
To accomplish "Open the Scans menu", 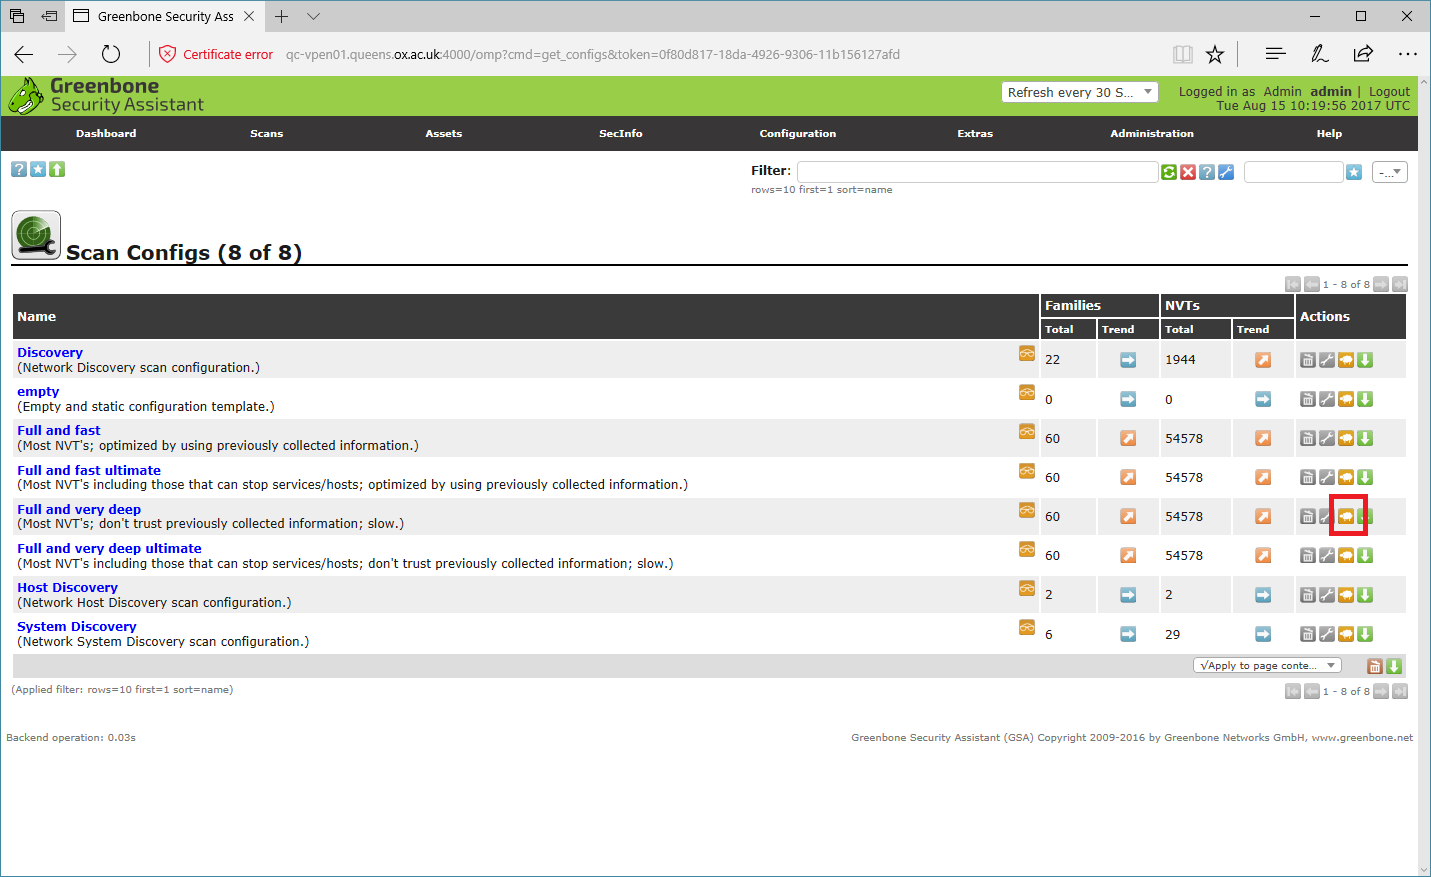I will click(266, 133).
